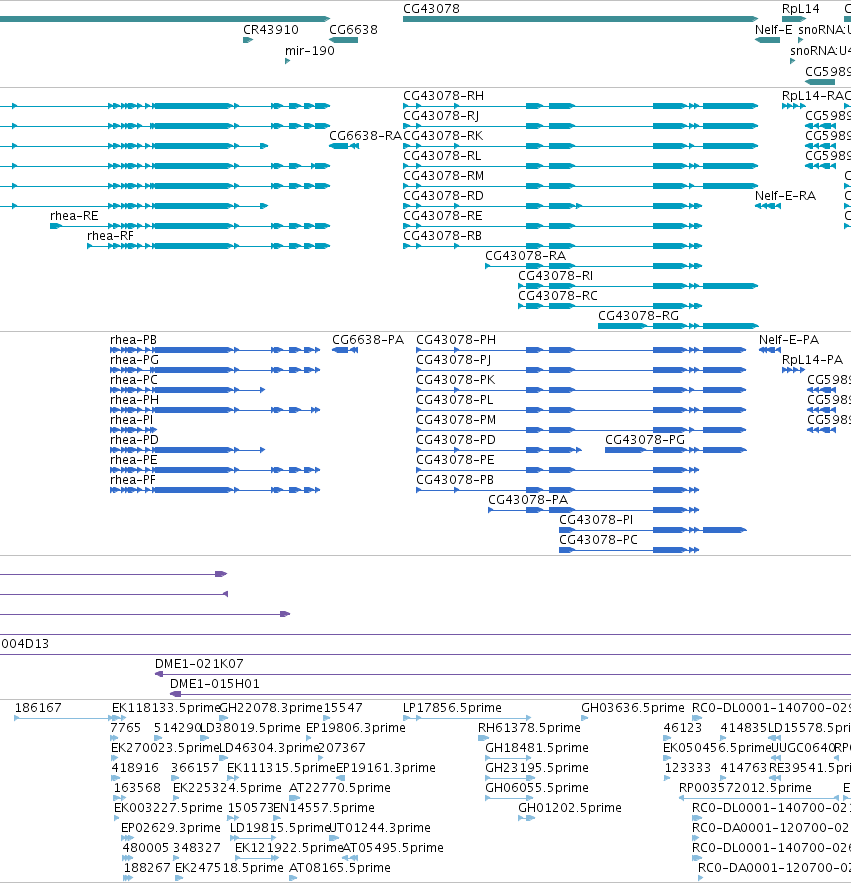Screen dimensions: 851x883
Task: Open transcript CG43078-RK
Action: [x=580, y=146]
